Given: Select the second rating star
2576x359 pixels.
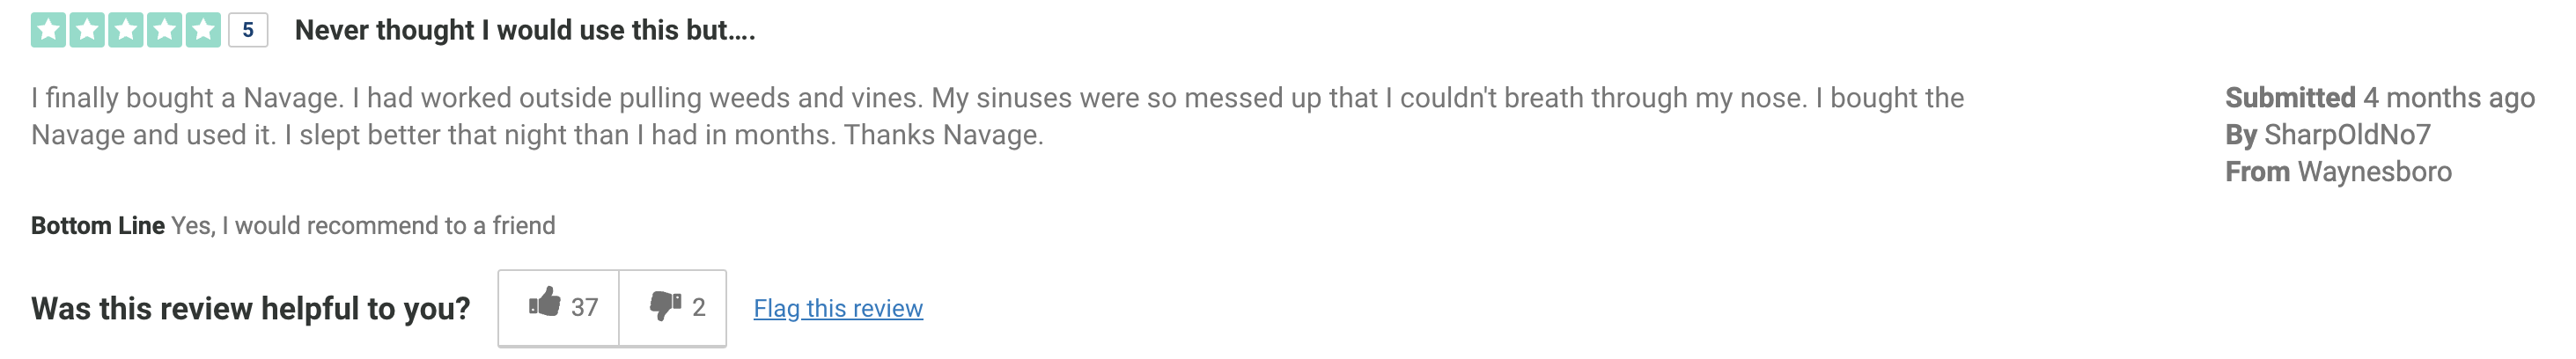Looking at the screenshot, I should (x=88, y=30).
